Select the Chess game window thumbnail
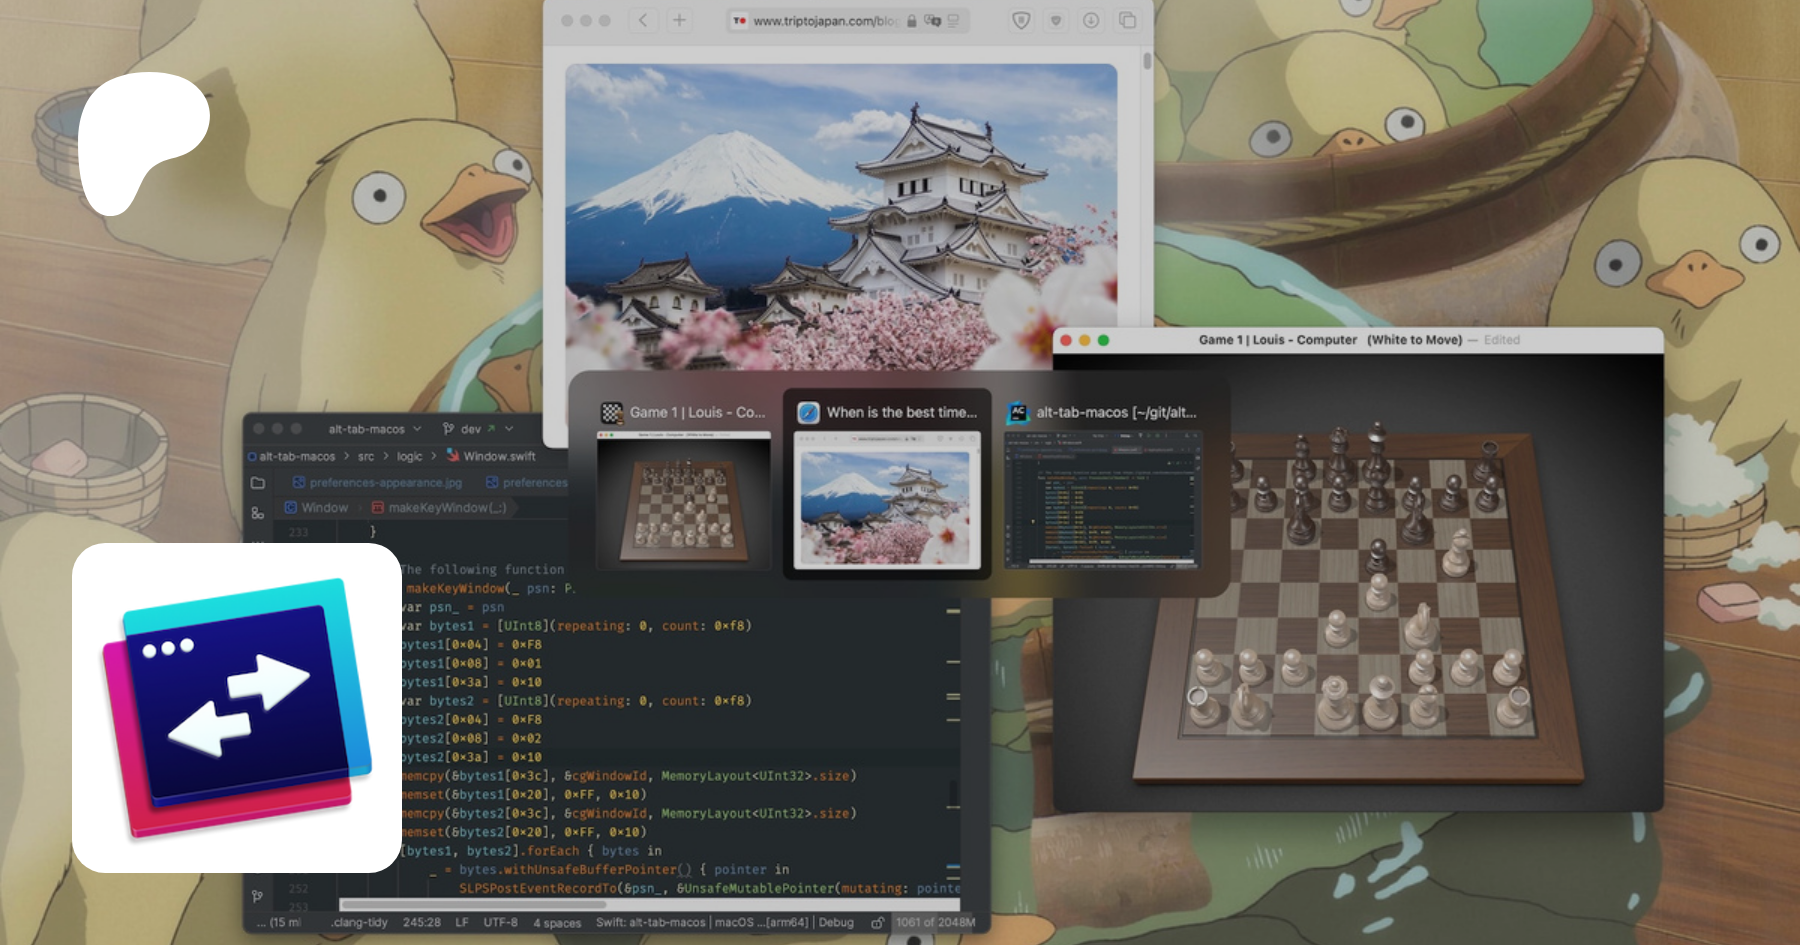Image resolution: width=1800 pixels, height=945 pixels. click(684, 496)
